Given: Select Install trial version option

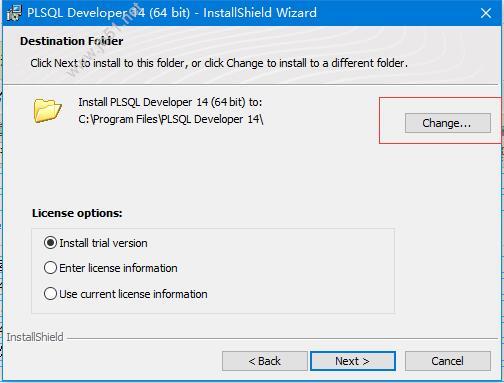Looking at the screenshot, I should click(95, 243).
